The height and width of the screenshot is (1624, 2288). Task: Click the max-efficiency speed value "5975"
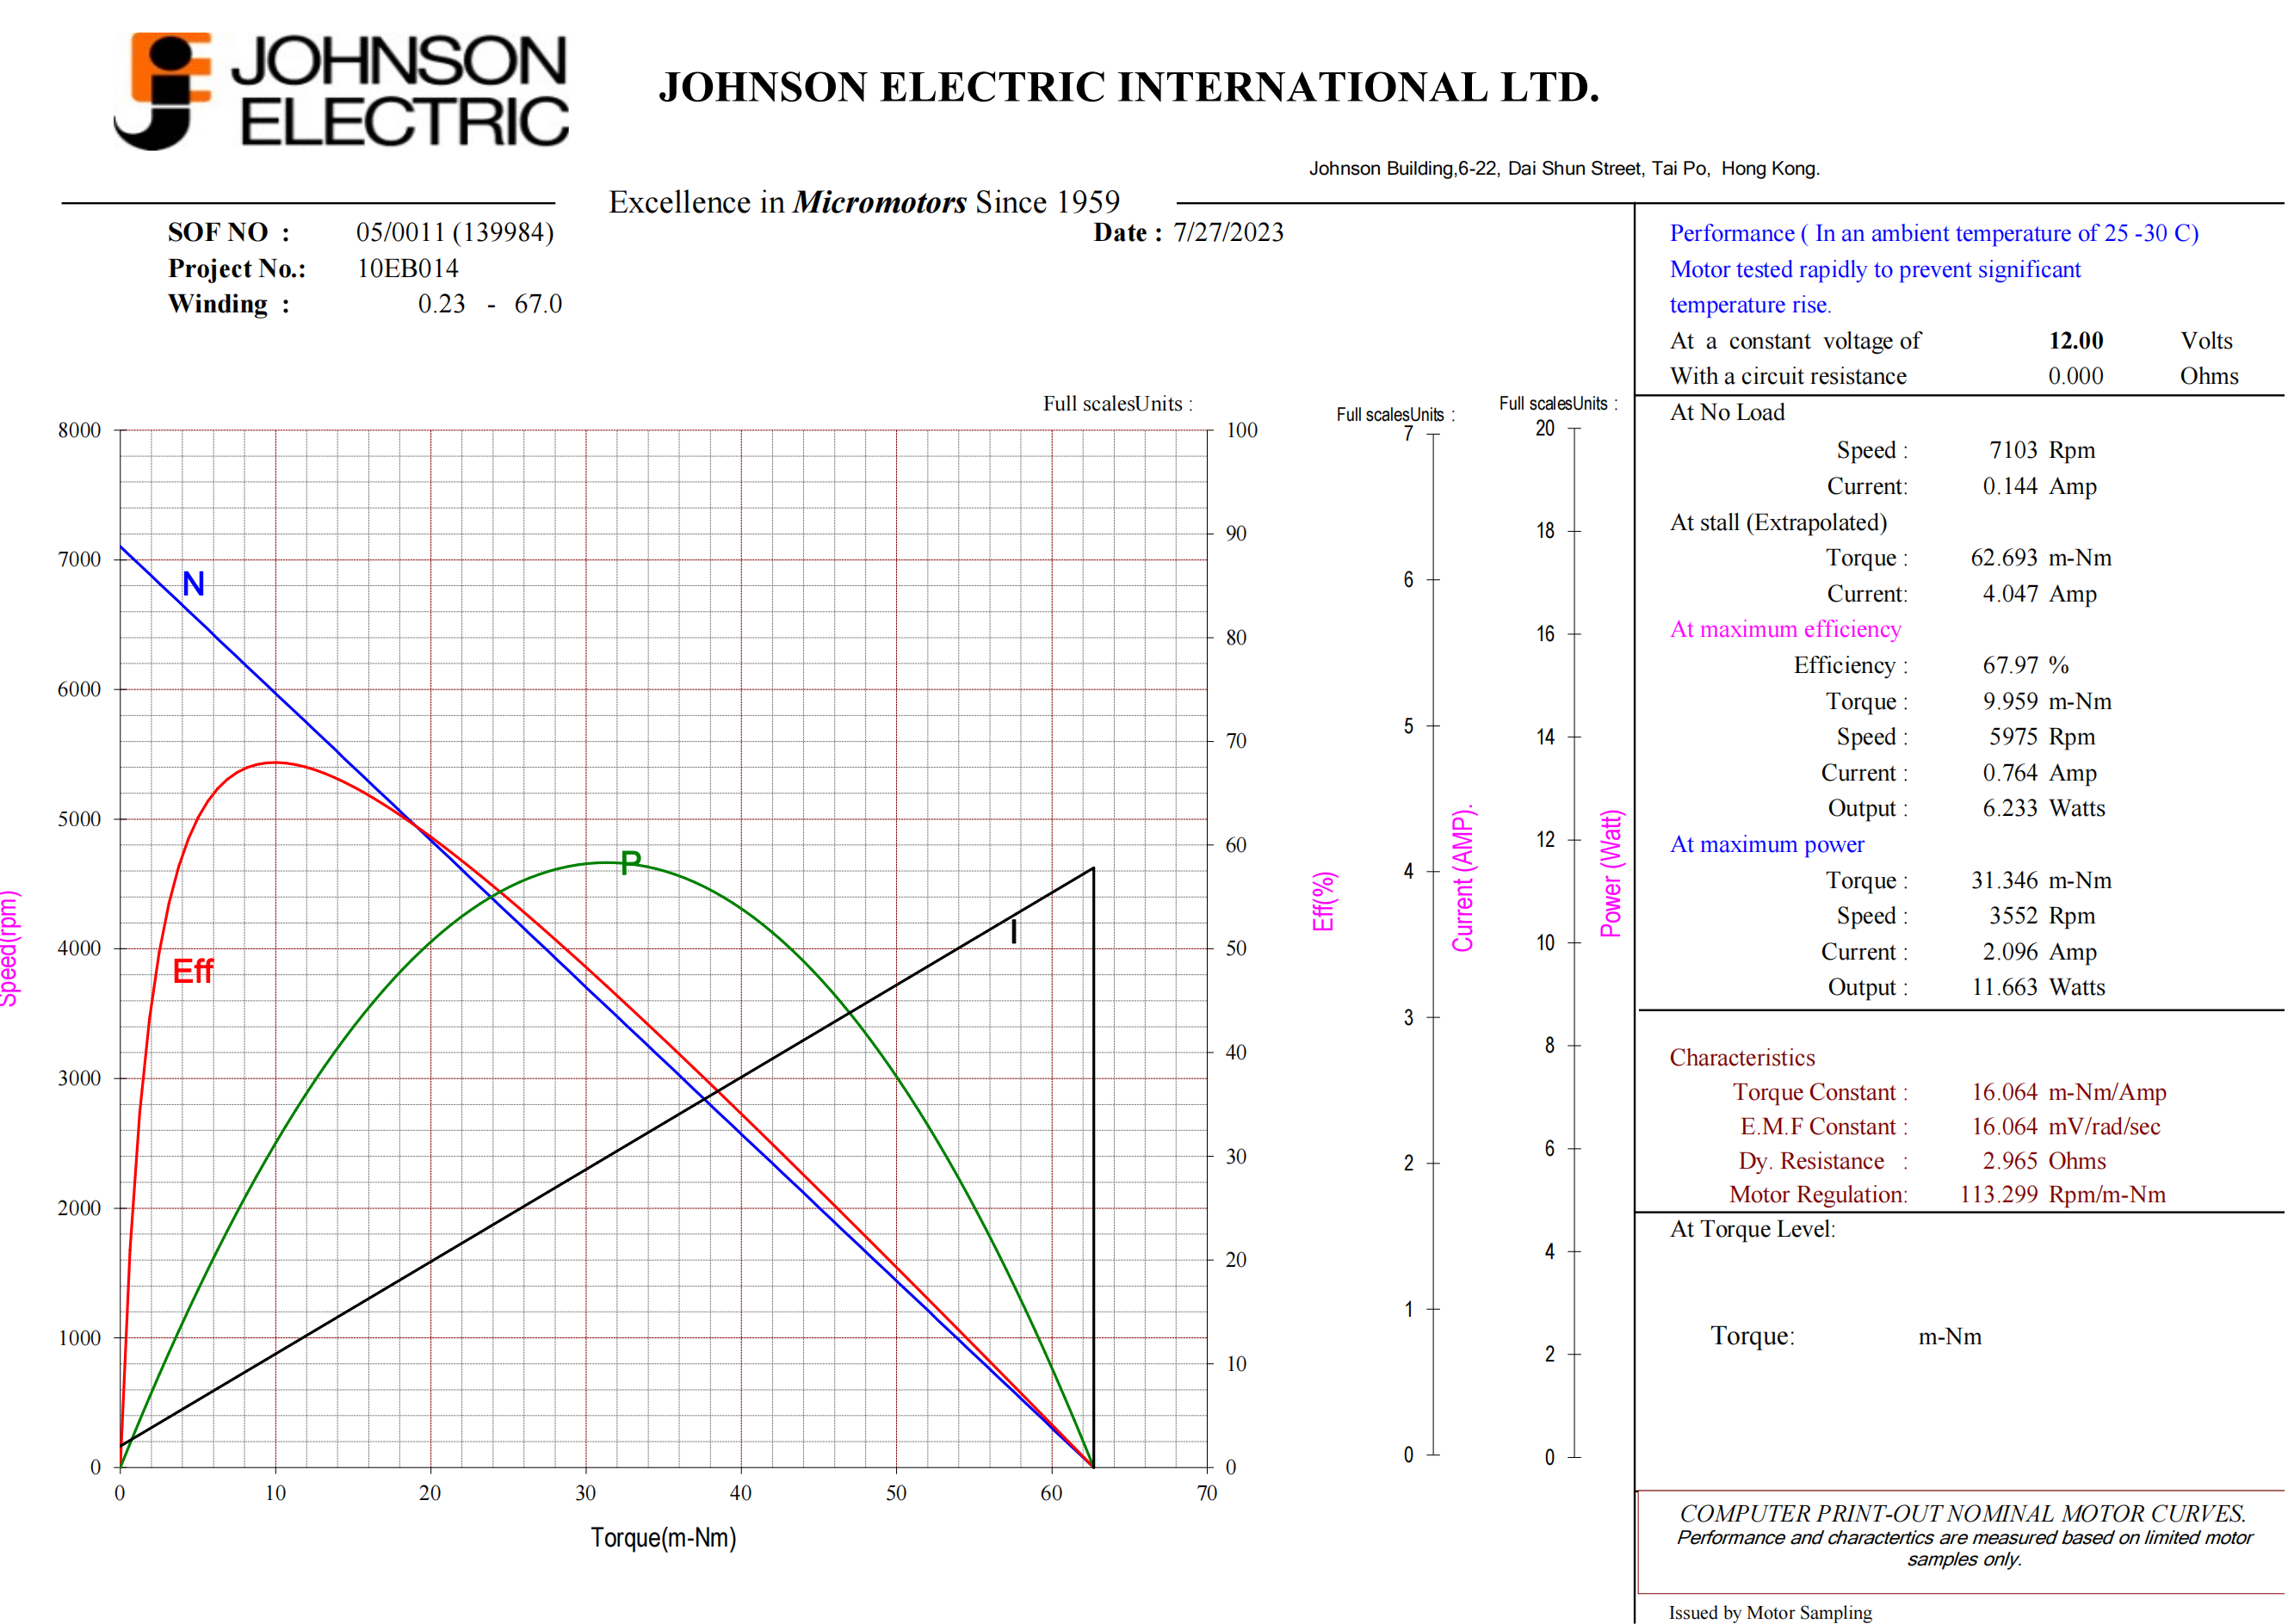click(x=2013, y=737)
